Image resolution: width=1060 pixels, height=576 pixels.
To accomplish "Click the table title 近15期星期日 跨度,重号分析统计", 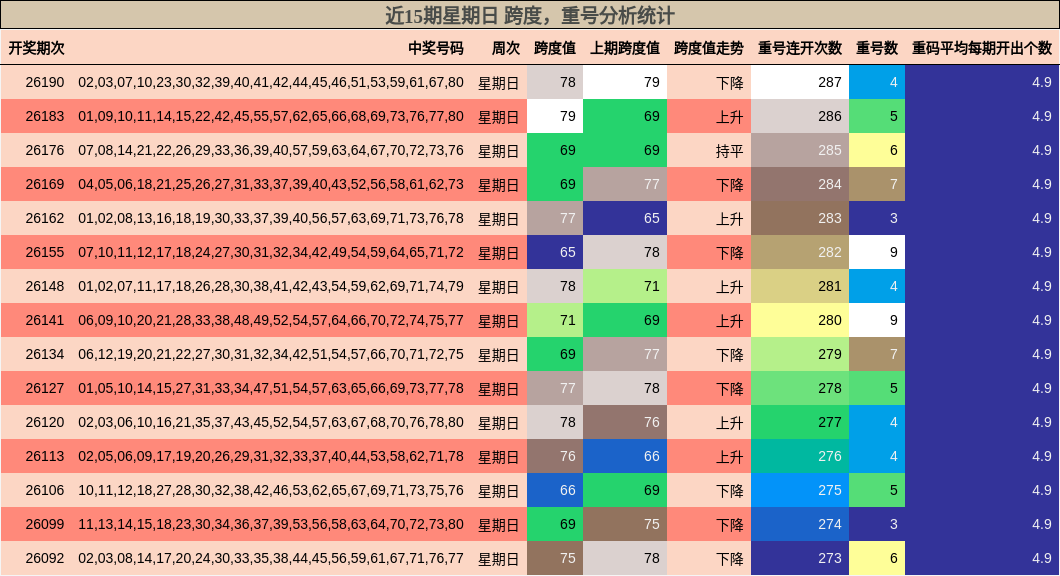I will 530,15.
